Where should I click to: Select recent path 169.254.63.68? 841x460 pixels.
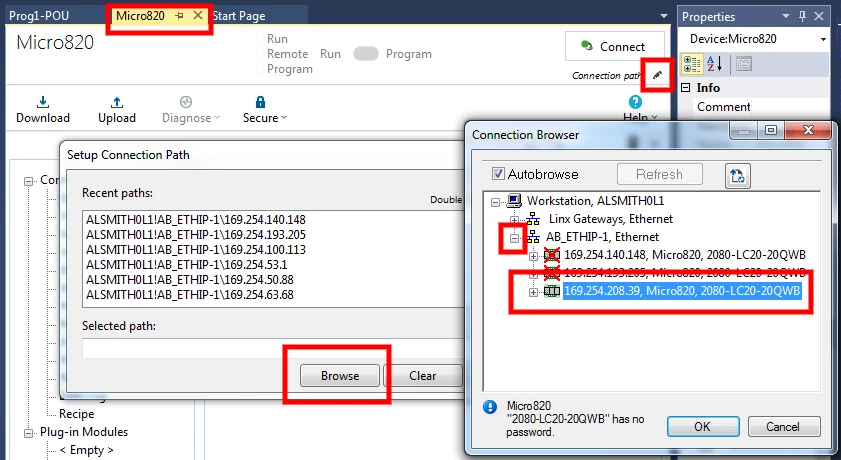click(x=190, y=295)
